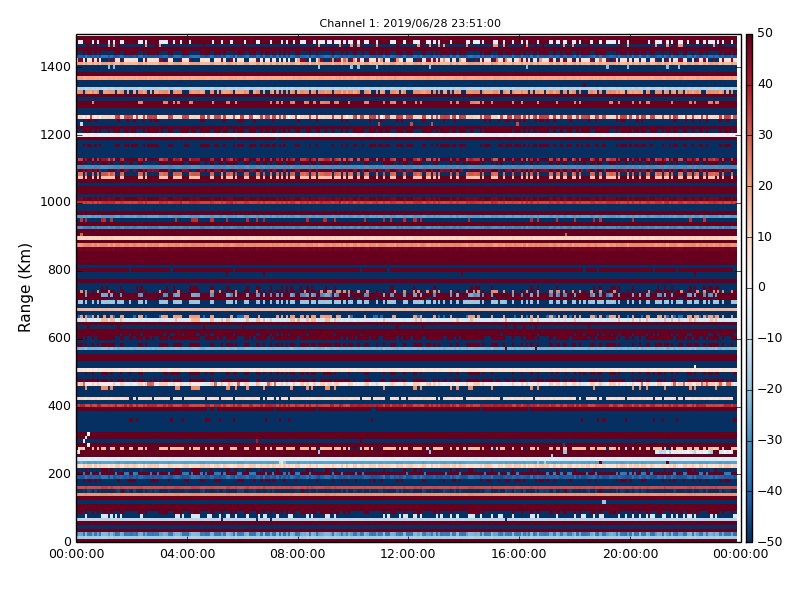The height and width of the screenshot is (600, 800).
Task: Click the 1000 range tick label
Action: click(55, 202)
